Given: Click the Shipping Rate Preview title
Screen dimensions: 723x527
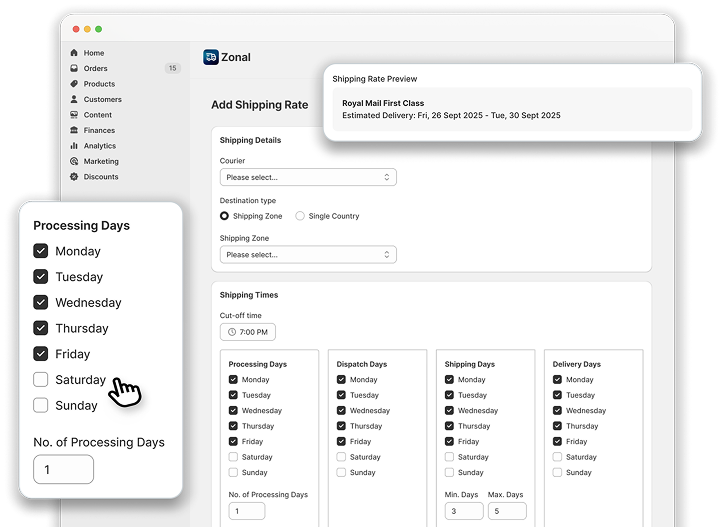Looking at the screenshot, I should 375,79.
